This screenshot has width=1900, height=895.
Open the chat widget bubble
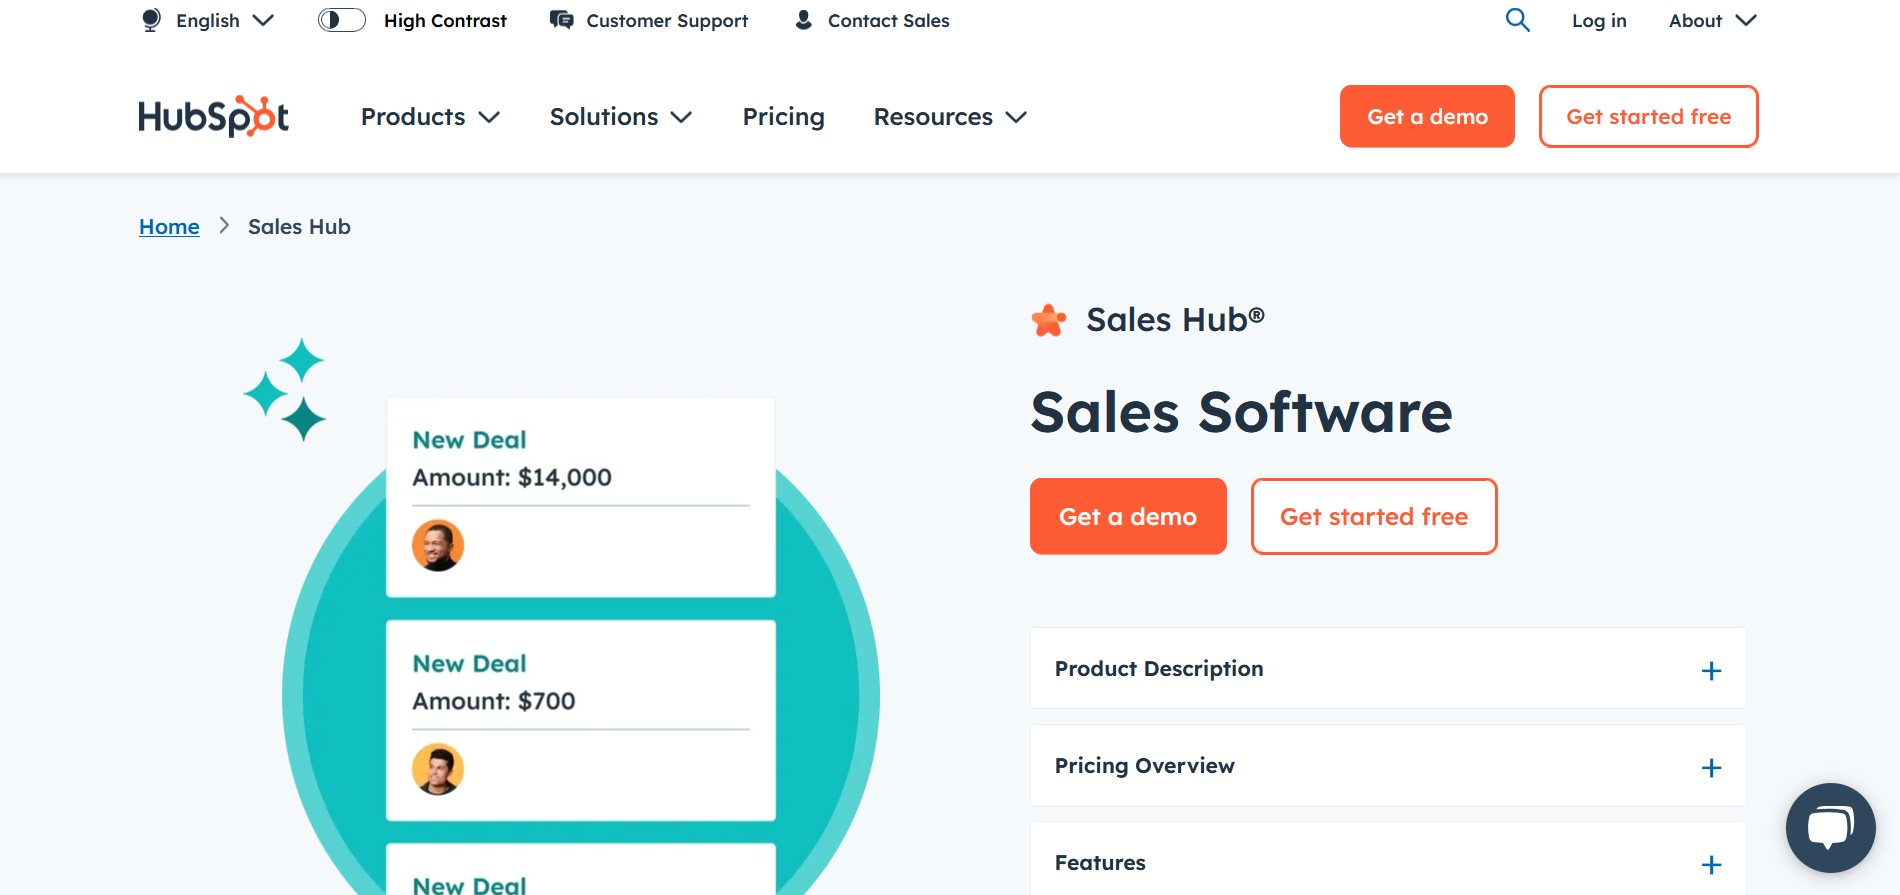coord(1830,827)
